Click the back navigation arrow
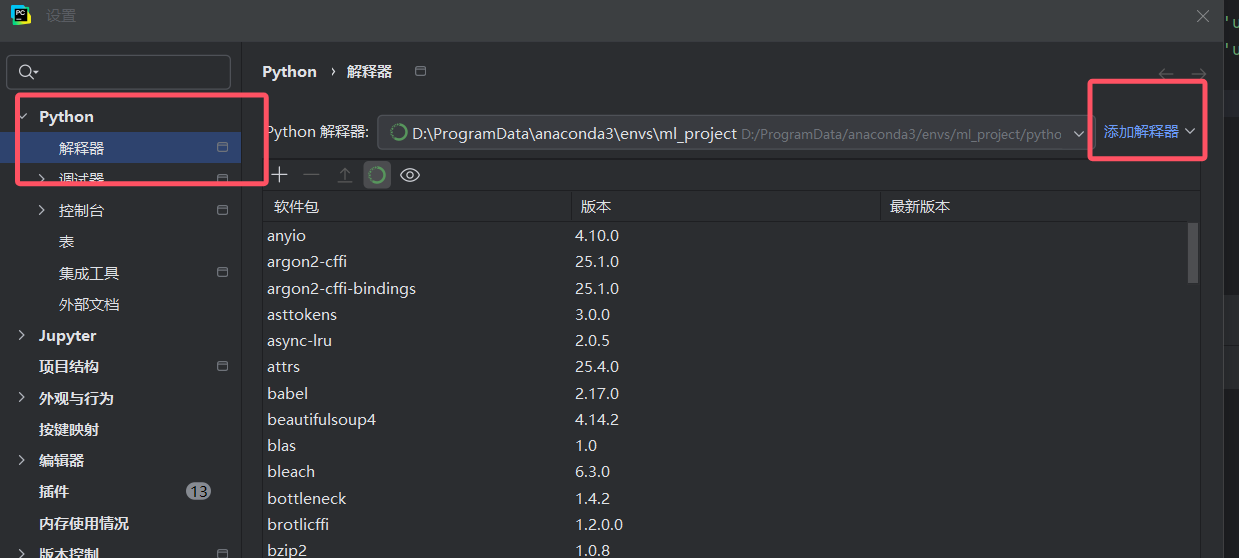This screenshot has height=558, width=1239. [1166, 73]
